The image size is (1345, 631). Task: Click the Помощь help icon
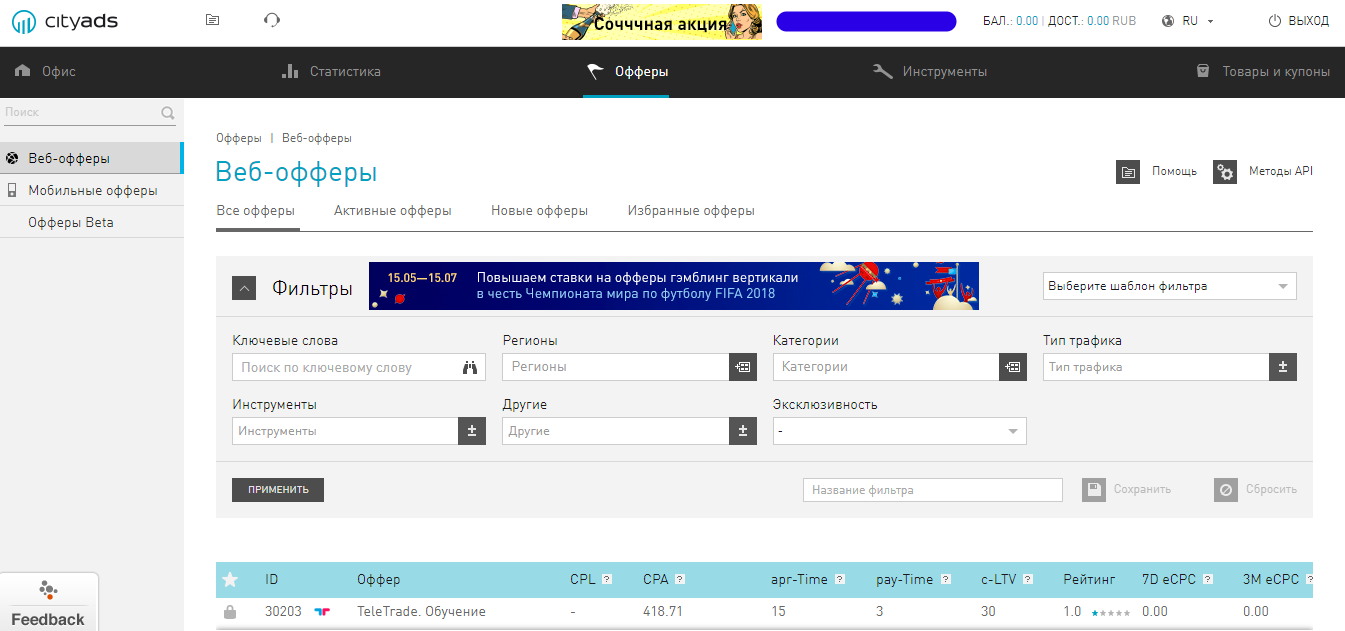point(1128,172)
